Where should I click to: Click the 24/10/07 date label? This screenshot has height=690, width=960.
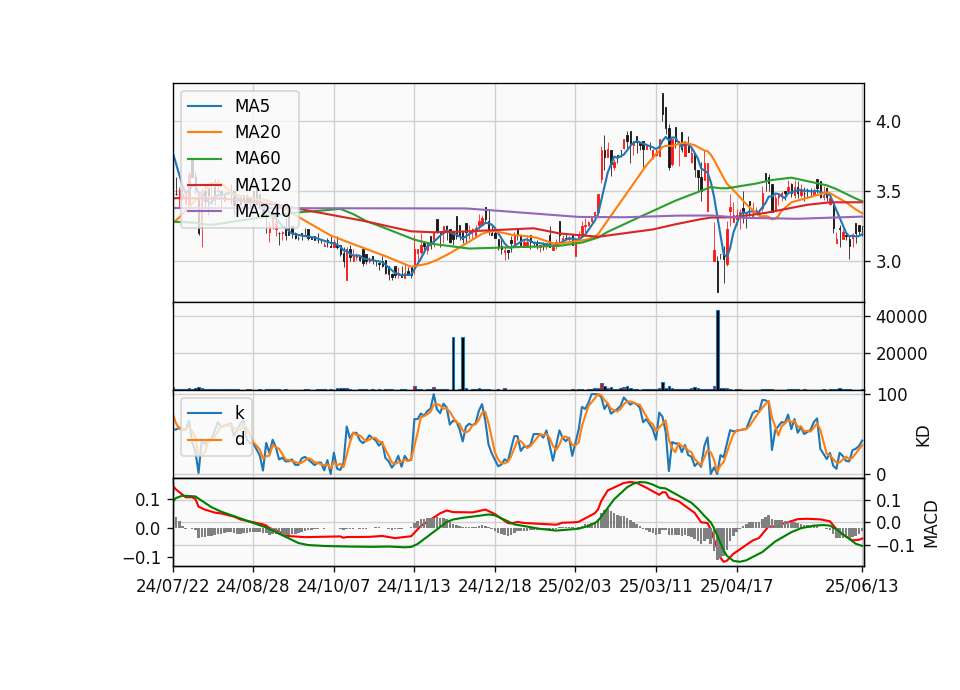tap(334, 586)
